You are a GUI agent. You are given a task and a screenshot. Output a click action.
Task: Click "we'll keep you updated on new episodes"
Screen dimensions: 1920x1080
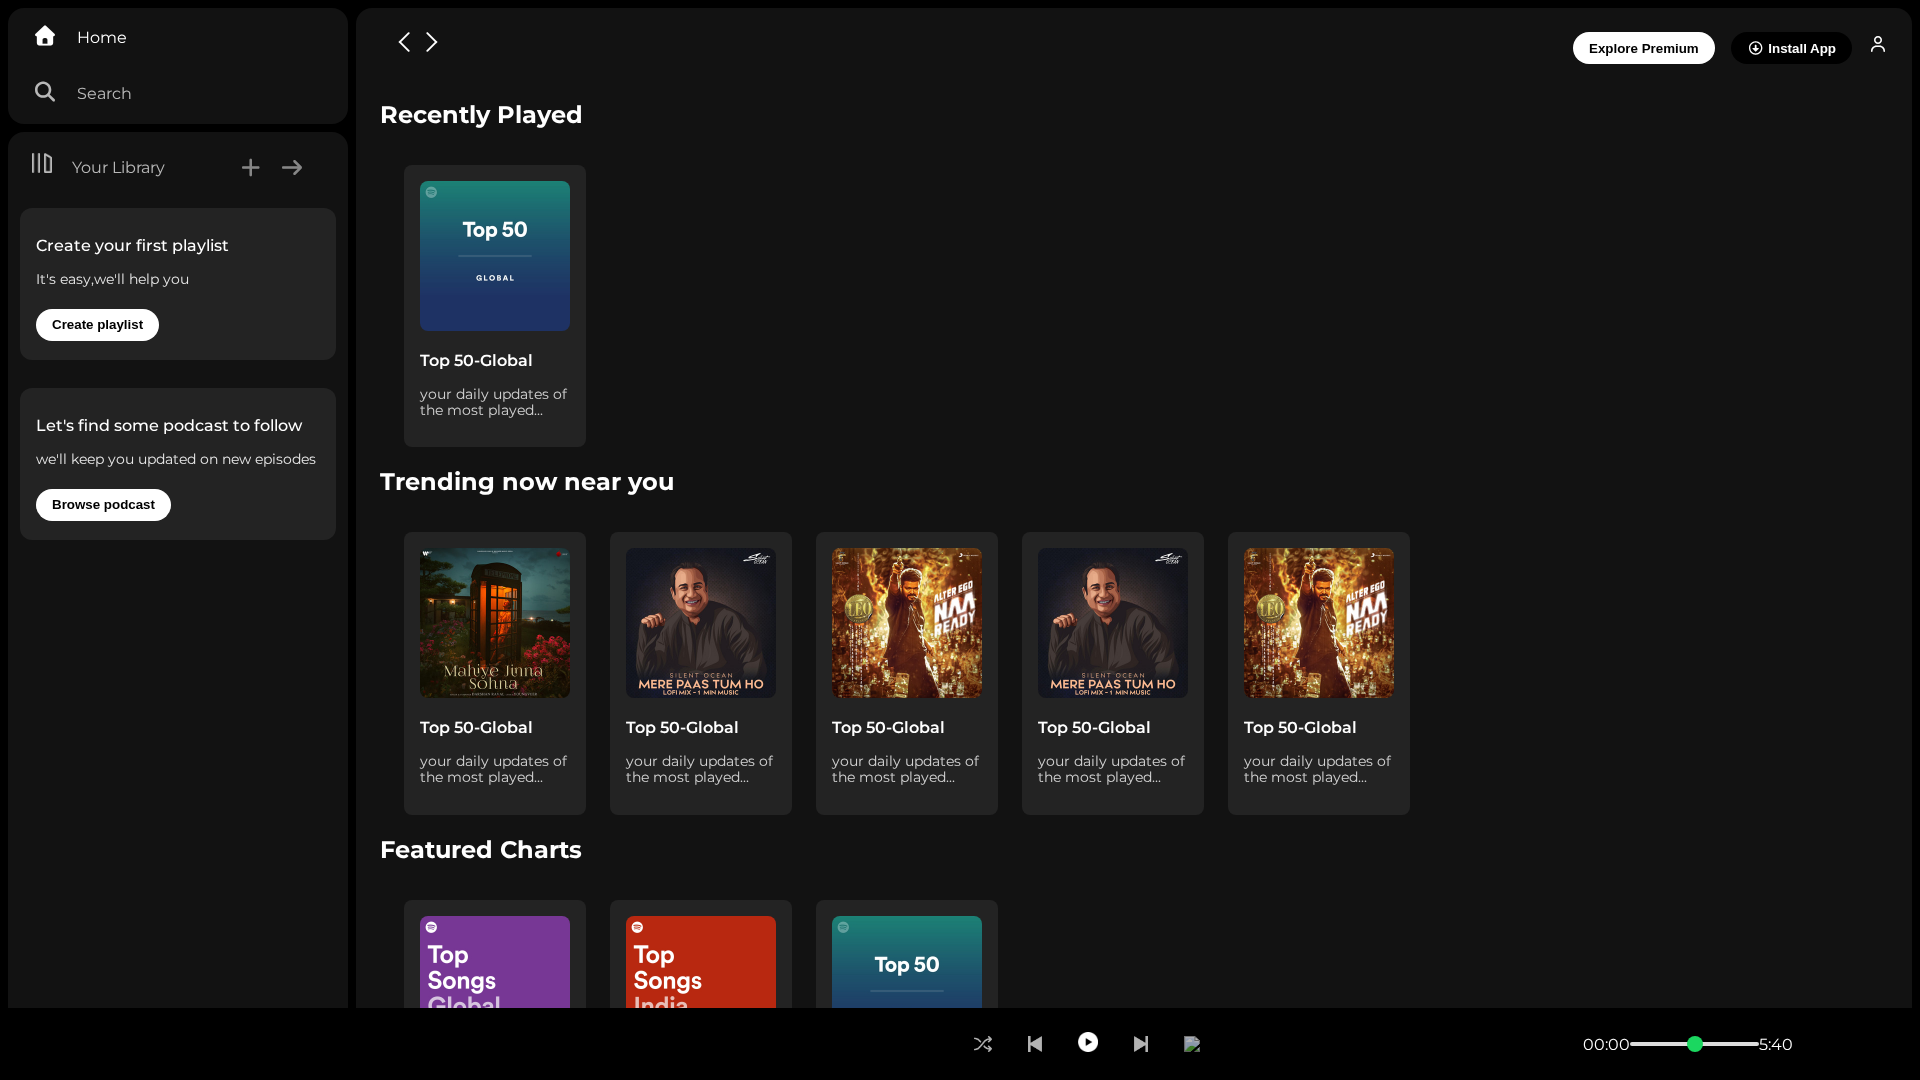point(176,459)
